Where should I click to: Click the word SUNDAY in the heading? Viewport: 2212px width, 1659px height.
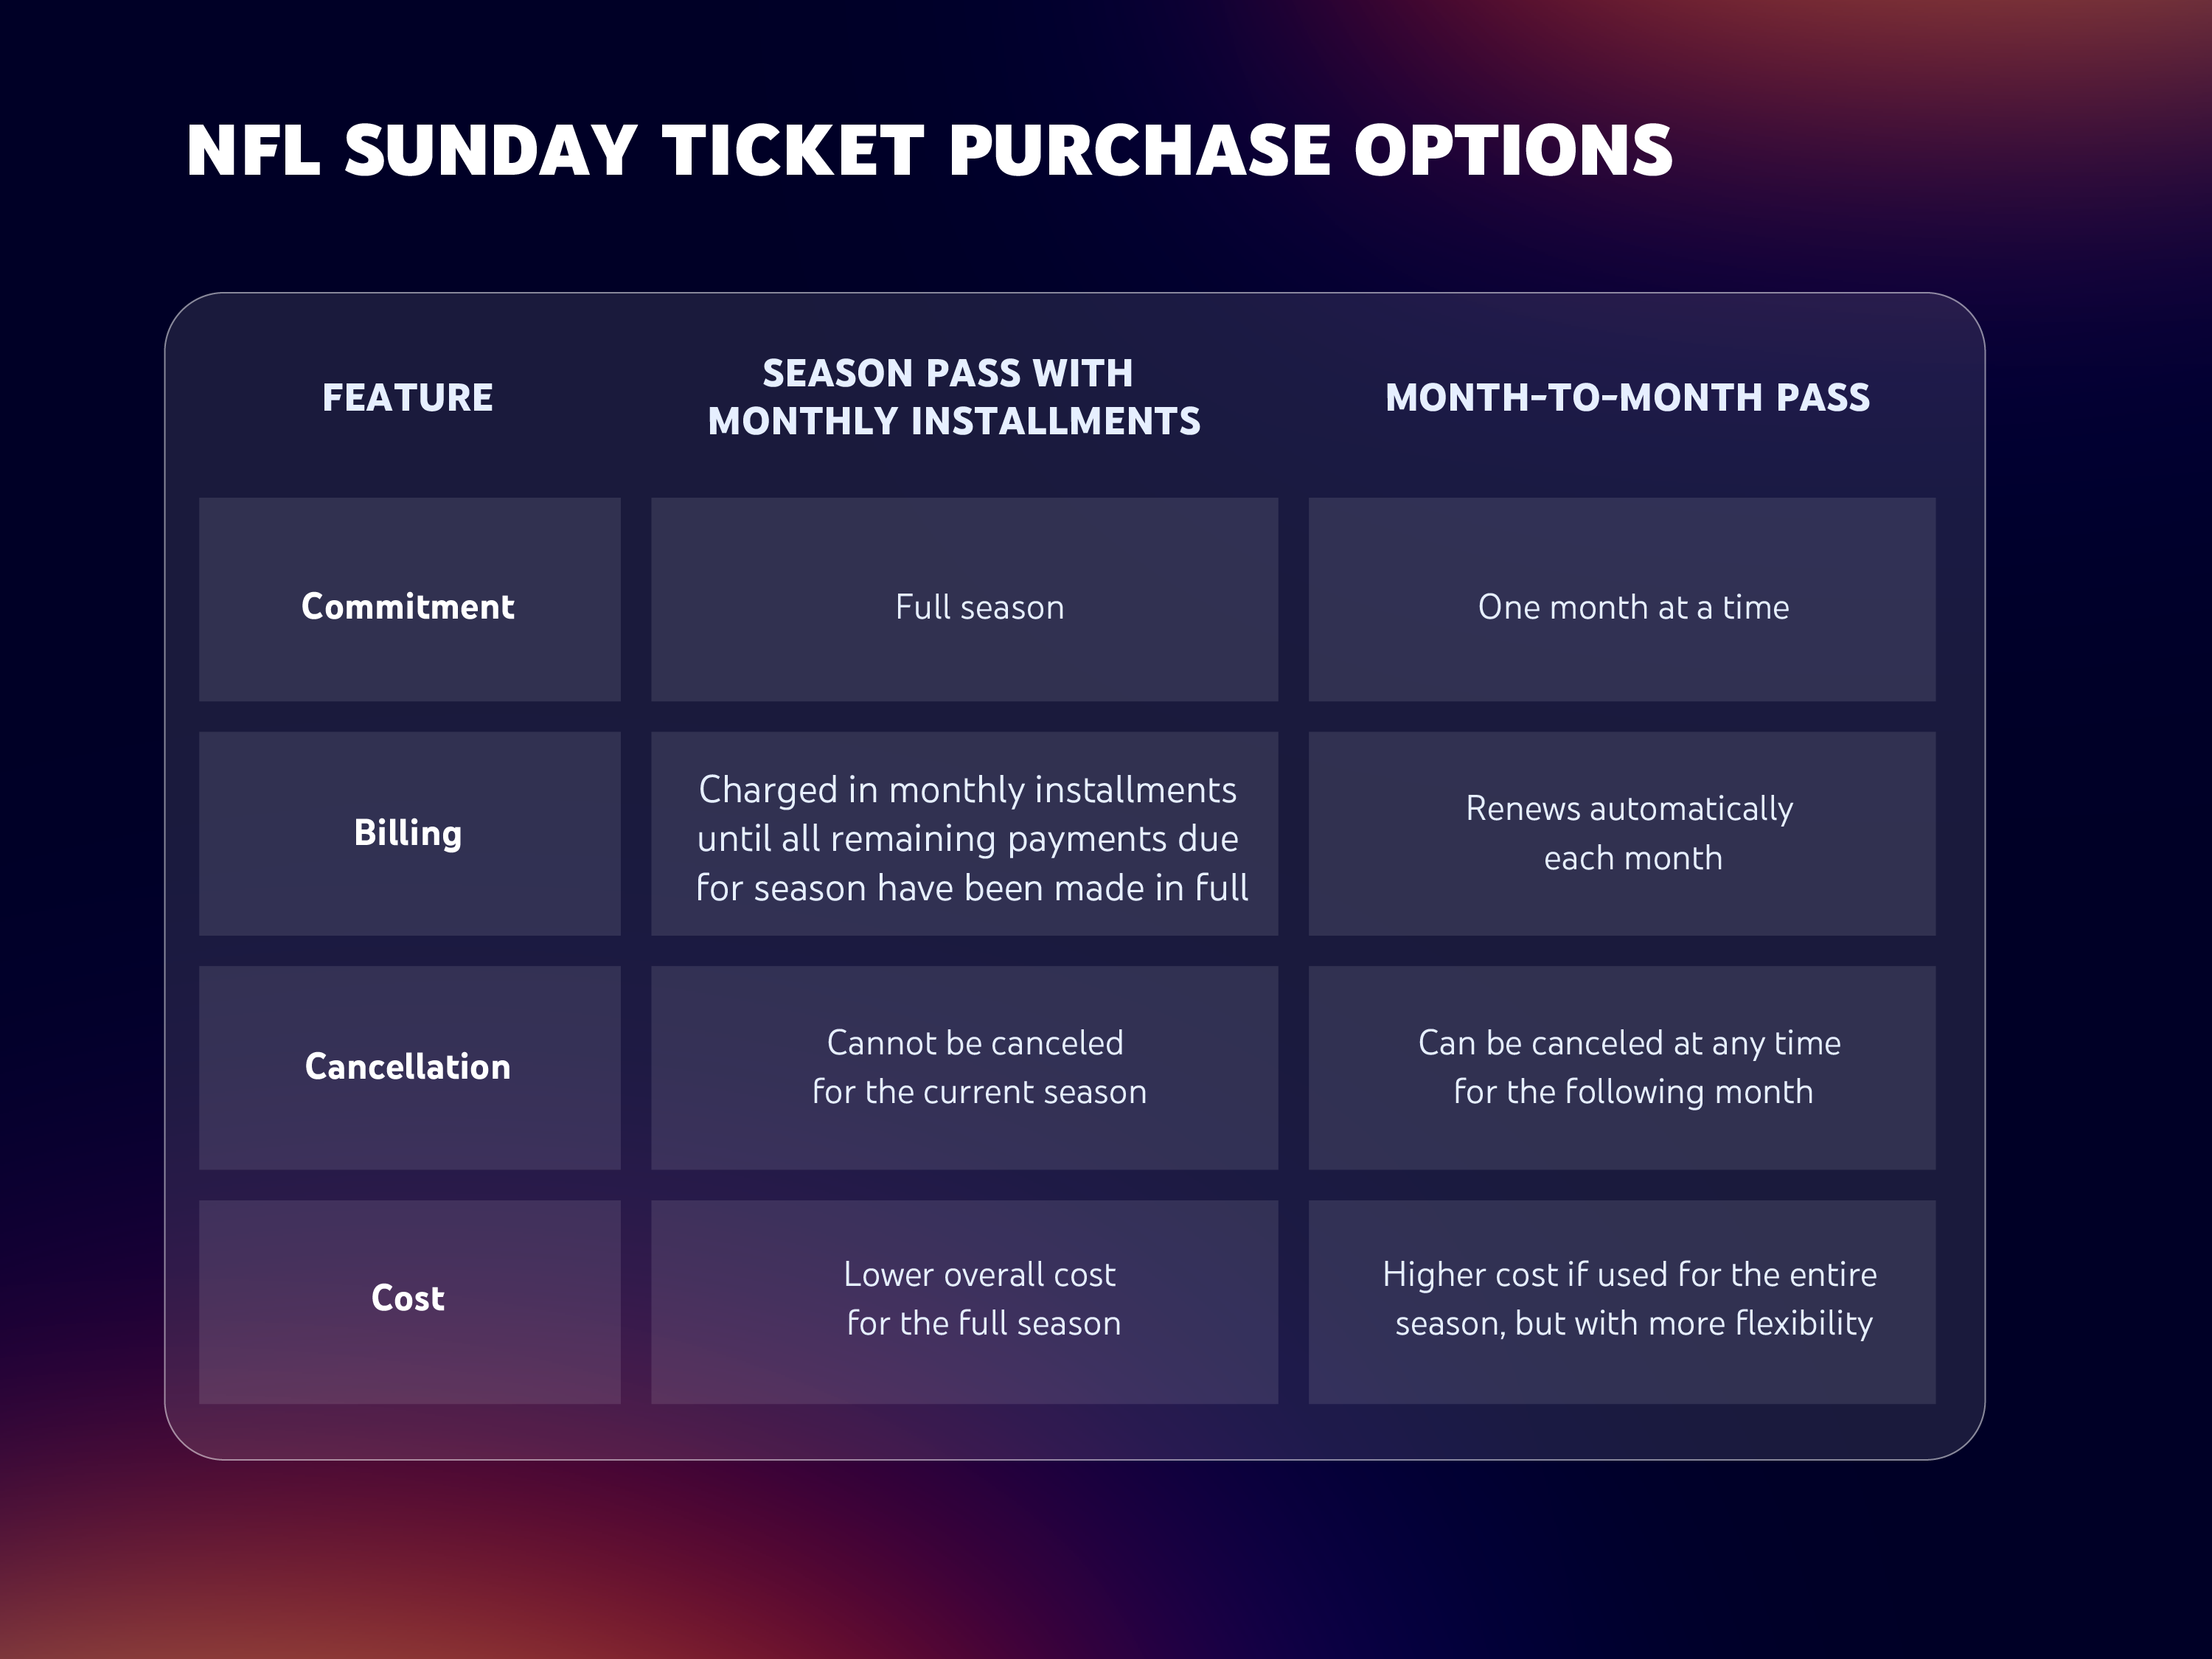(x=490, y=152)
